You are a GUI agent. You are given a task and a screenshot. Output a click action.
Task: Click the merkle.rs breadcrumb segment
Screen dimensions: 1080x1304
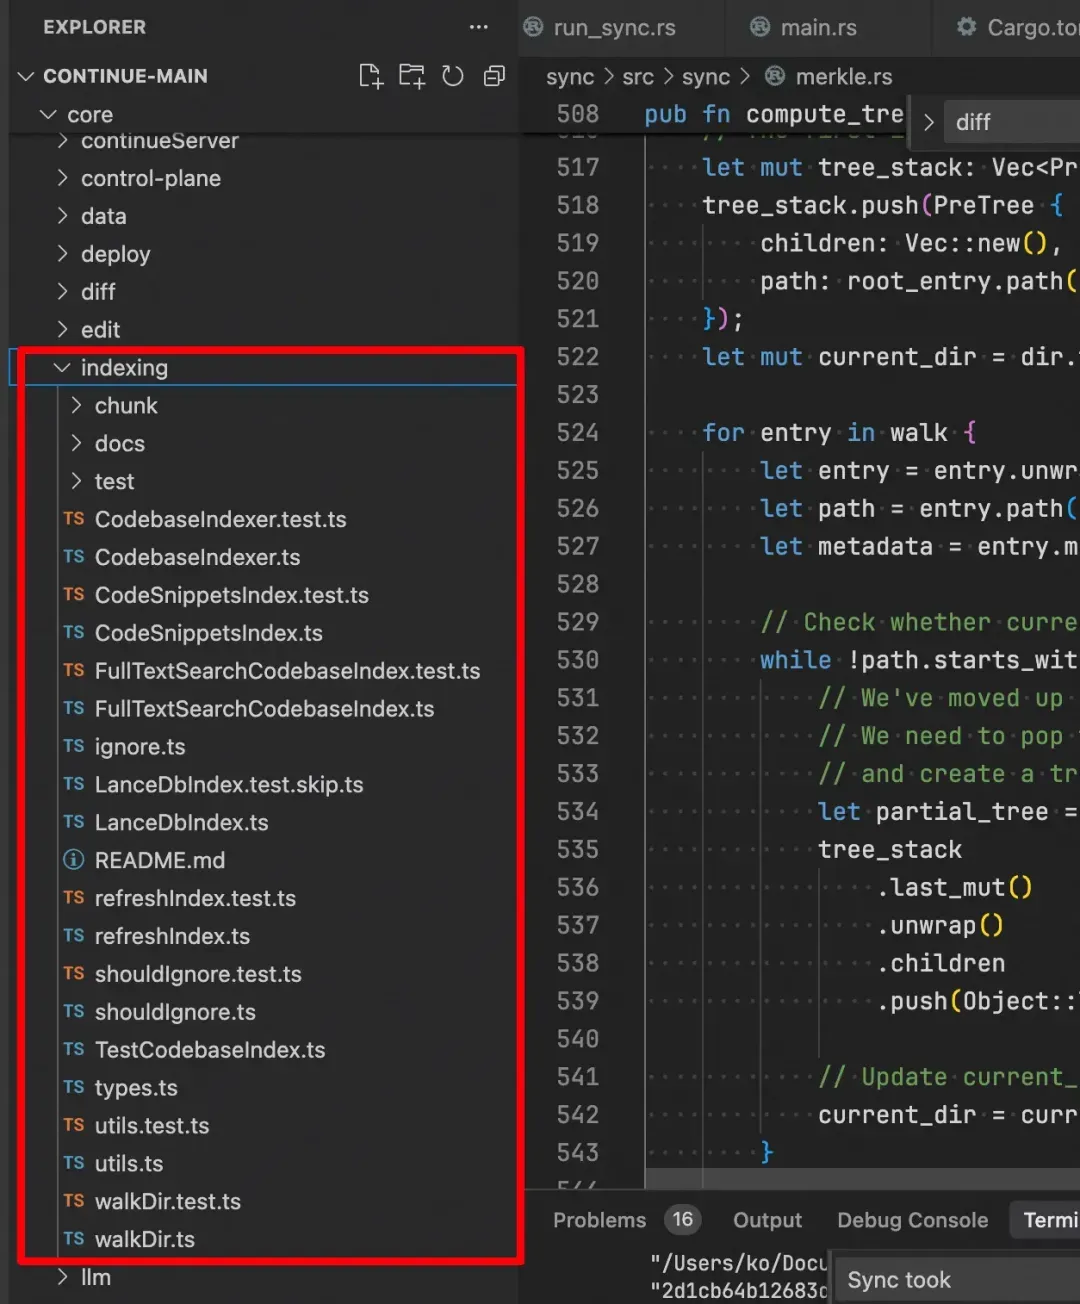[x=844, y=77]
